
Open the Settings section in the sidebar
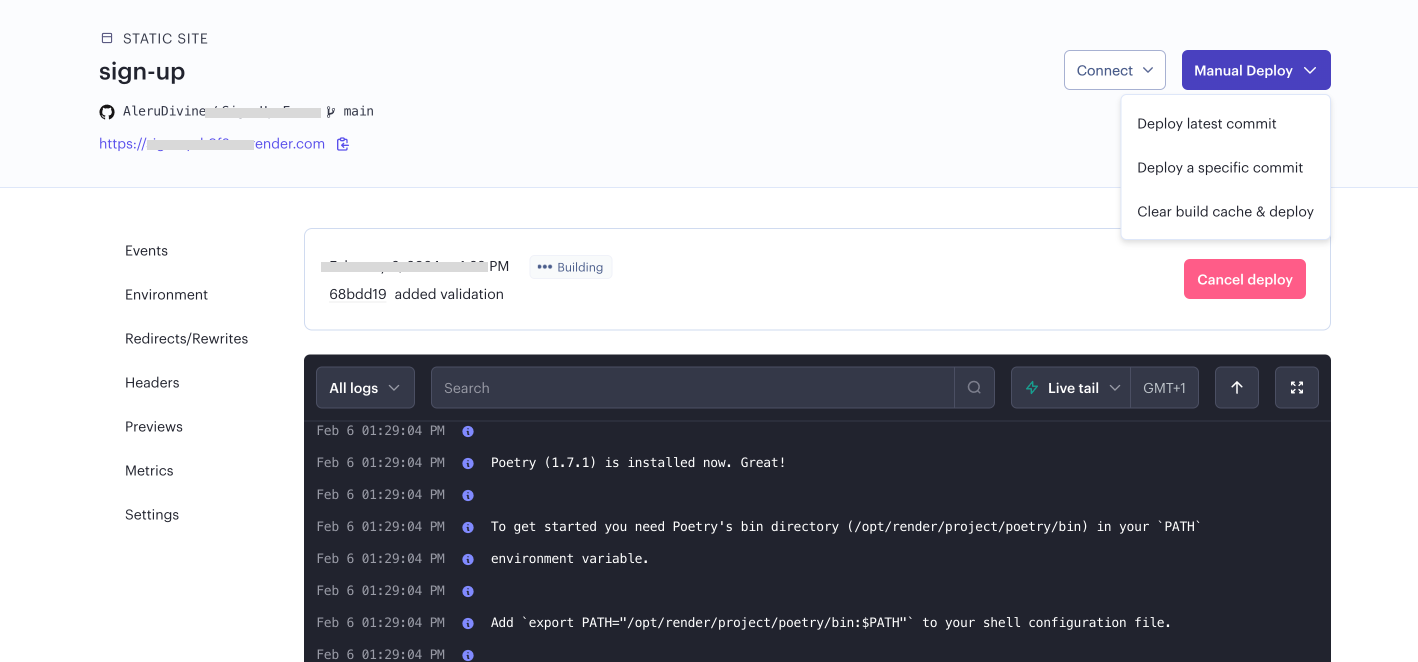click(x=152, y=515)
